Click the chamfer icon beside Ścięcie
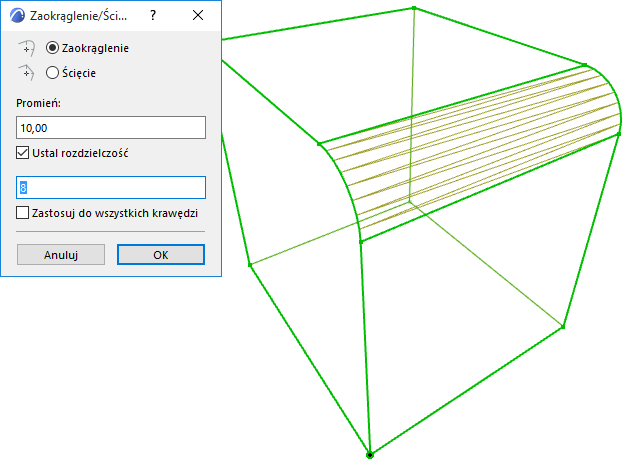625x462 pixels. point(27,73)
